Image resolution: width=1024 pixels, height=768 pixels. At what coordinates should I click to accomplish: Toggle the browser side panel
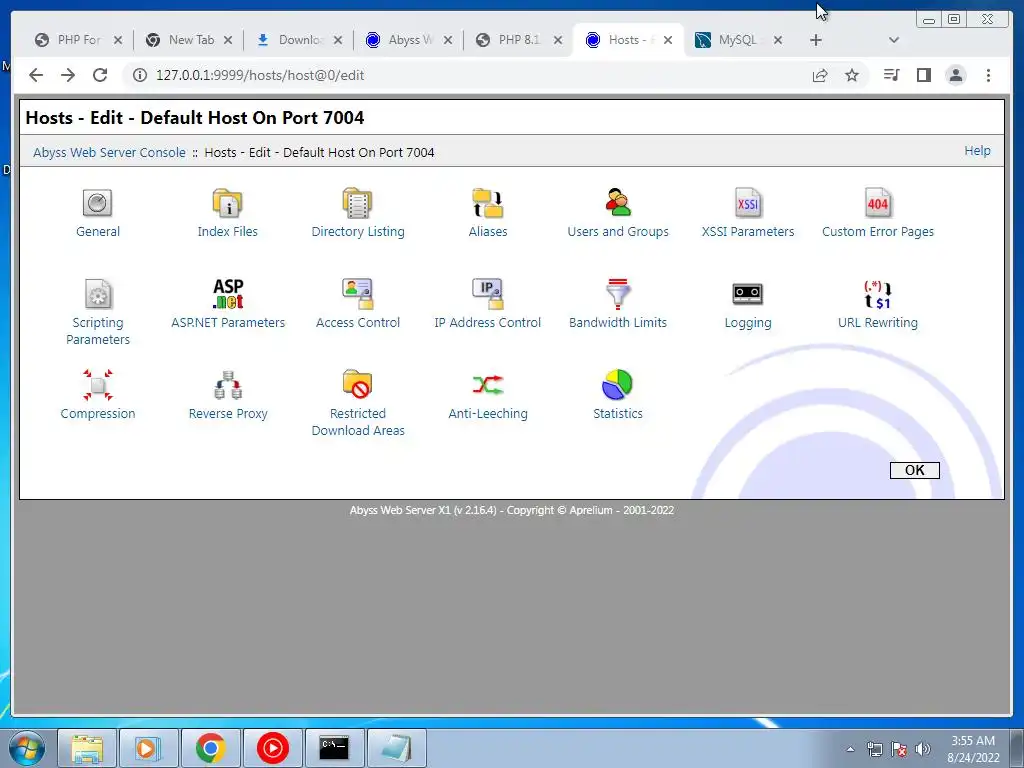[x=923, y=75]
